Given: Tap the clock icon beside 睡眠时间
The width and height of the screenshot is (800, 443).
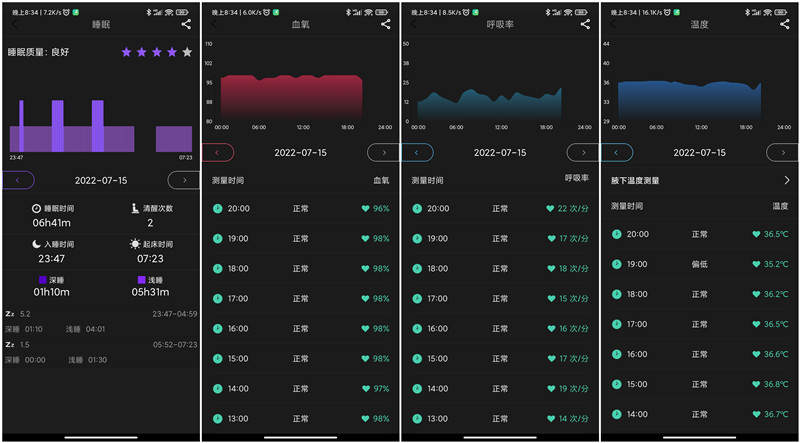Looking at the screenshot, I should coord(36,209).
